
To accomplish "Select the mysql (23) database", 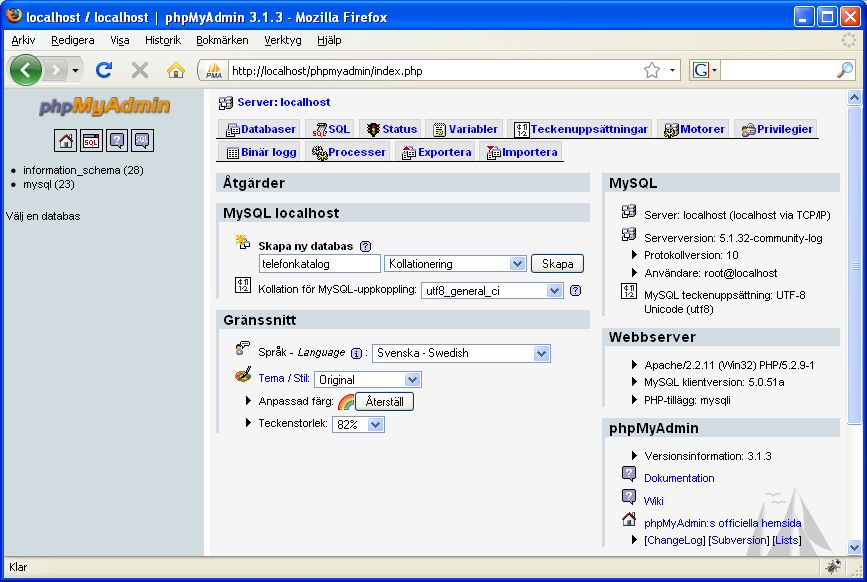I will point(49,184).
